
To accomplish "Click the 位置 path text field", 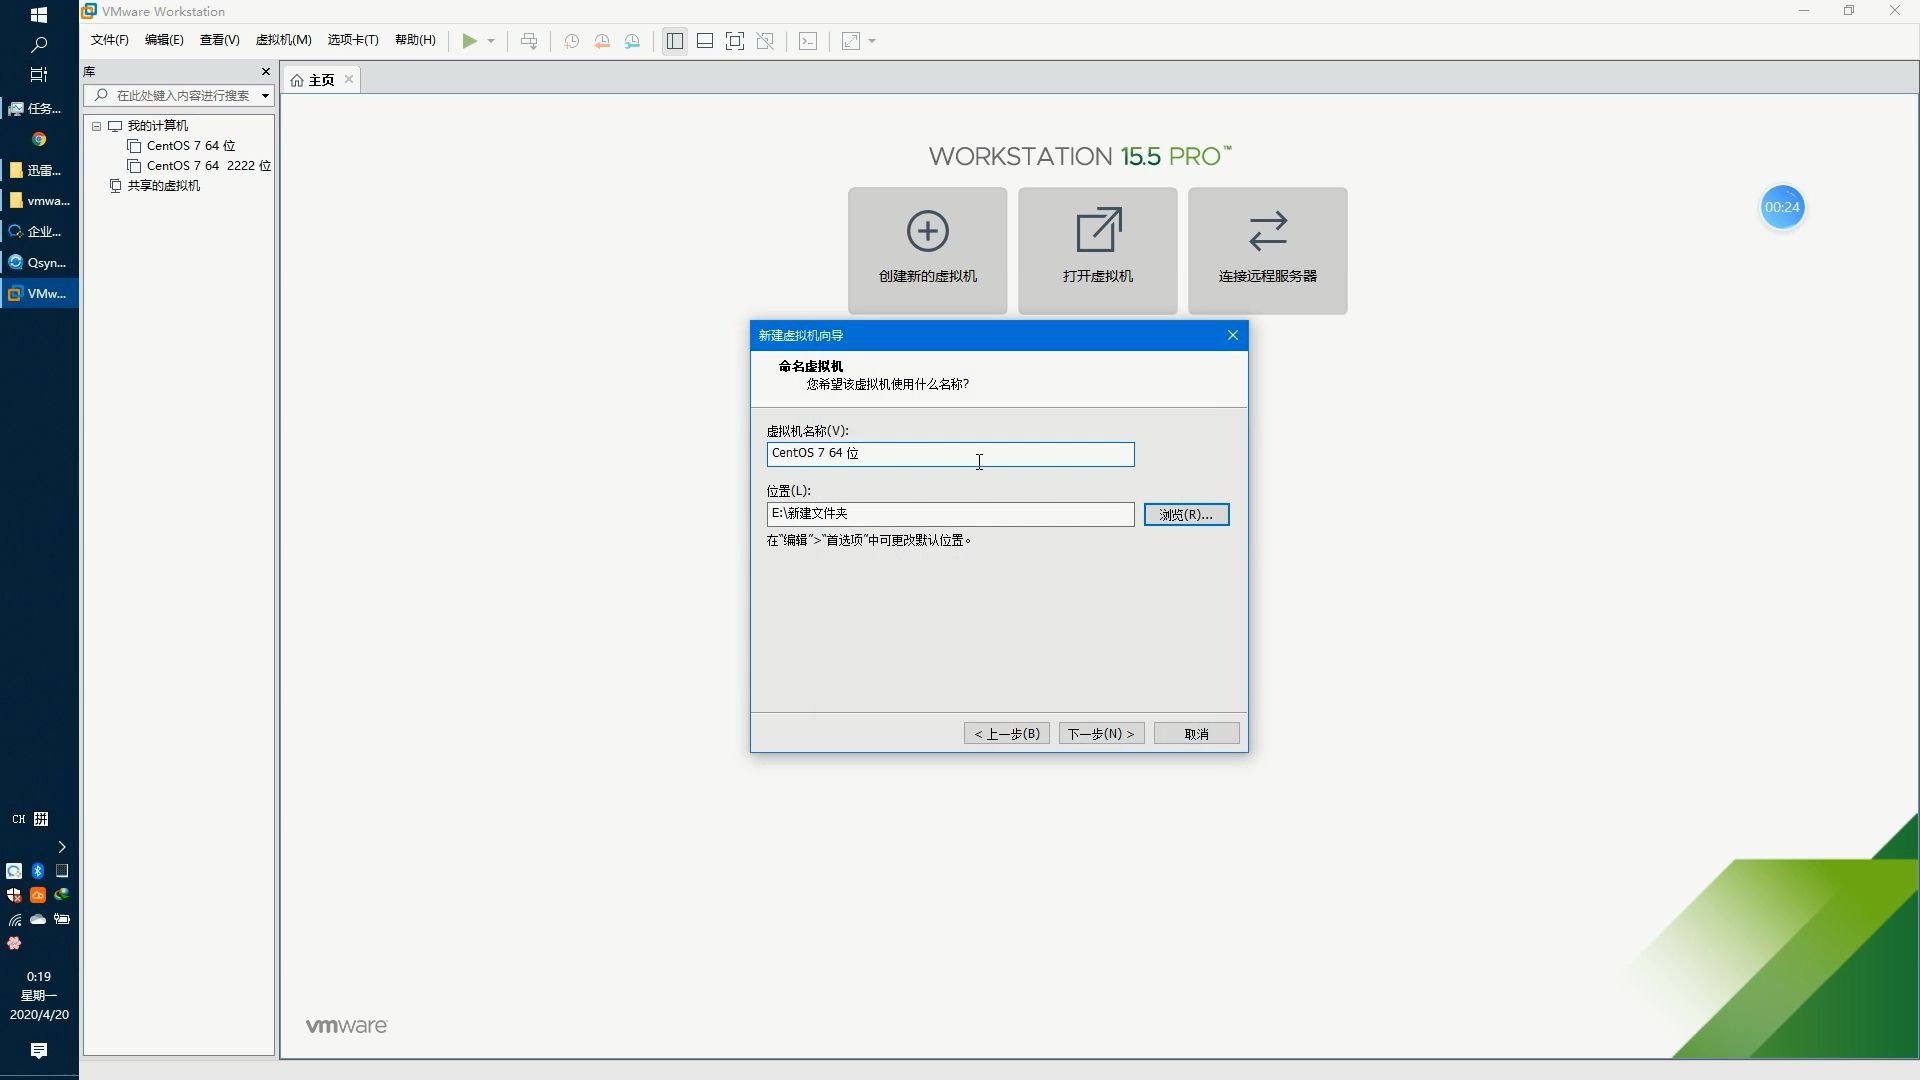I will pos(950,514).
